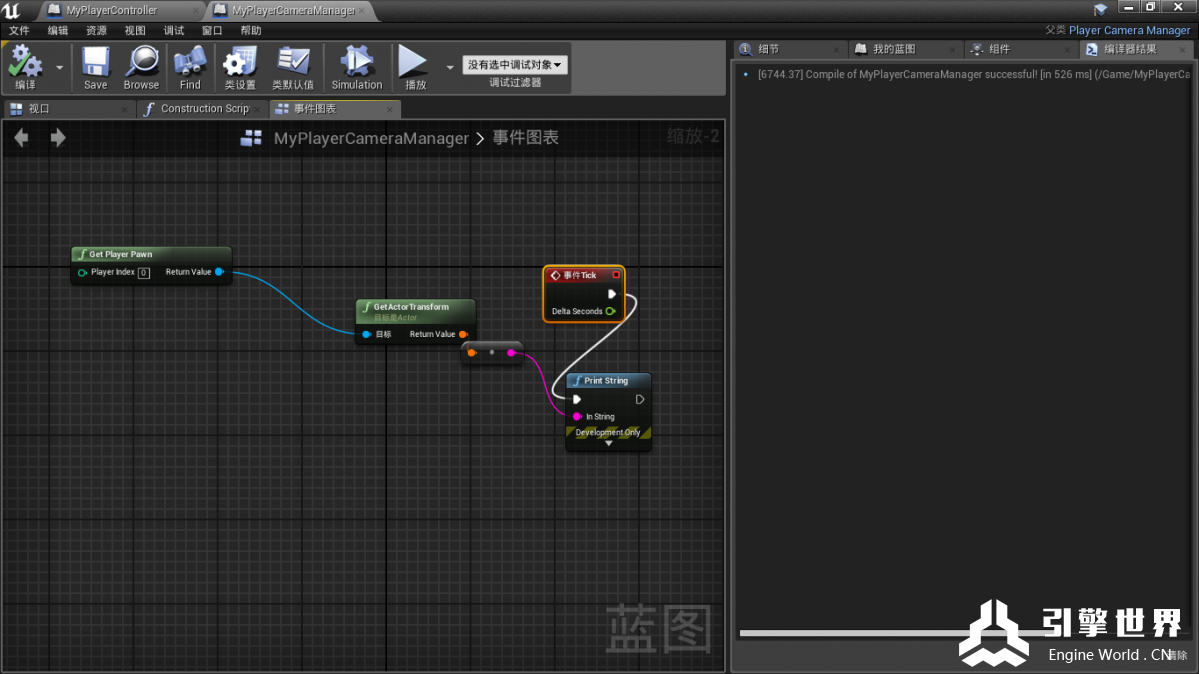Image resolution: width=1199 pixels, height=674 pixels.
Task: Browse to asset in content browser
Action: point(141,68)
